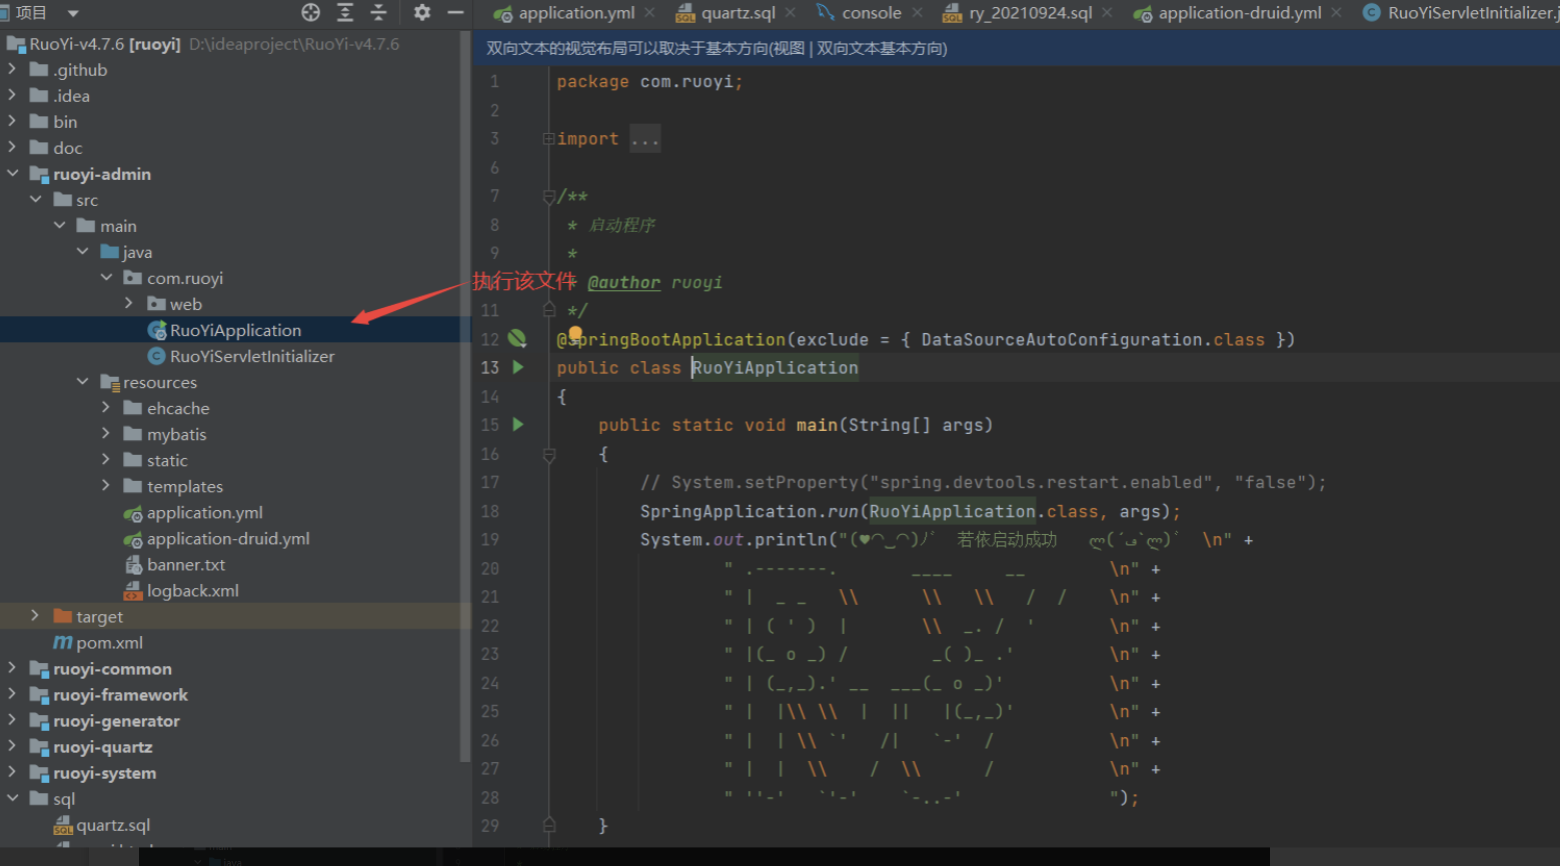Close the application.yml tab
The width and height of the screenshot is (1560, 866).
pyautogui.click(x=650, y=13)
